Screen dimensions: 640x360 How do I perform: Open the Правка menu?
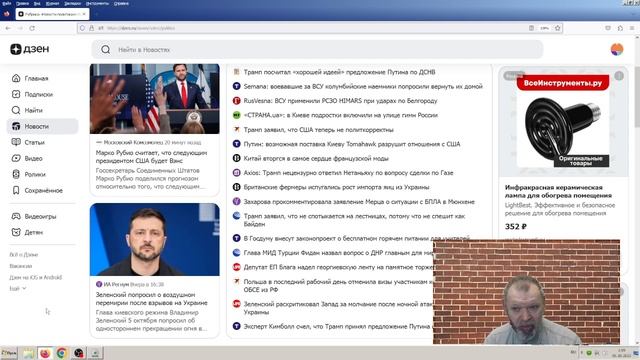[22, 3]
